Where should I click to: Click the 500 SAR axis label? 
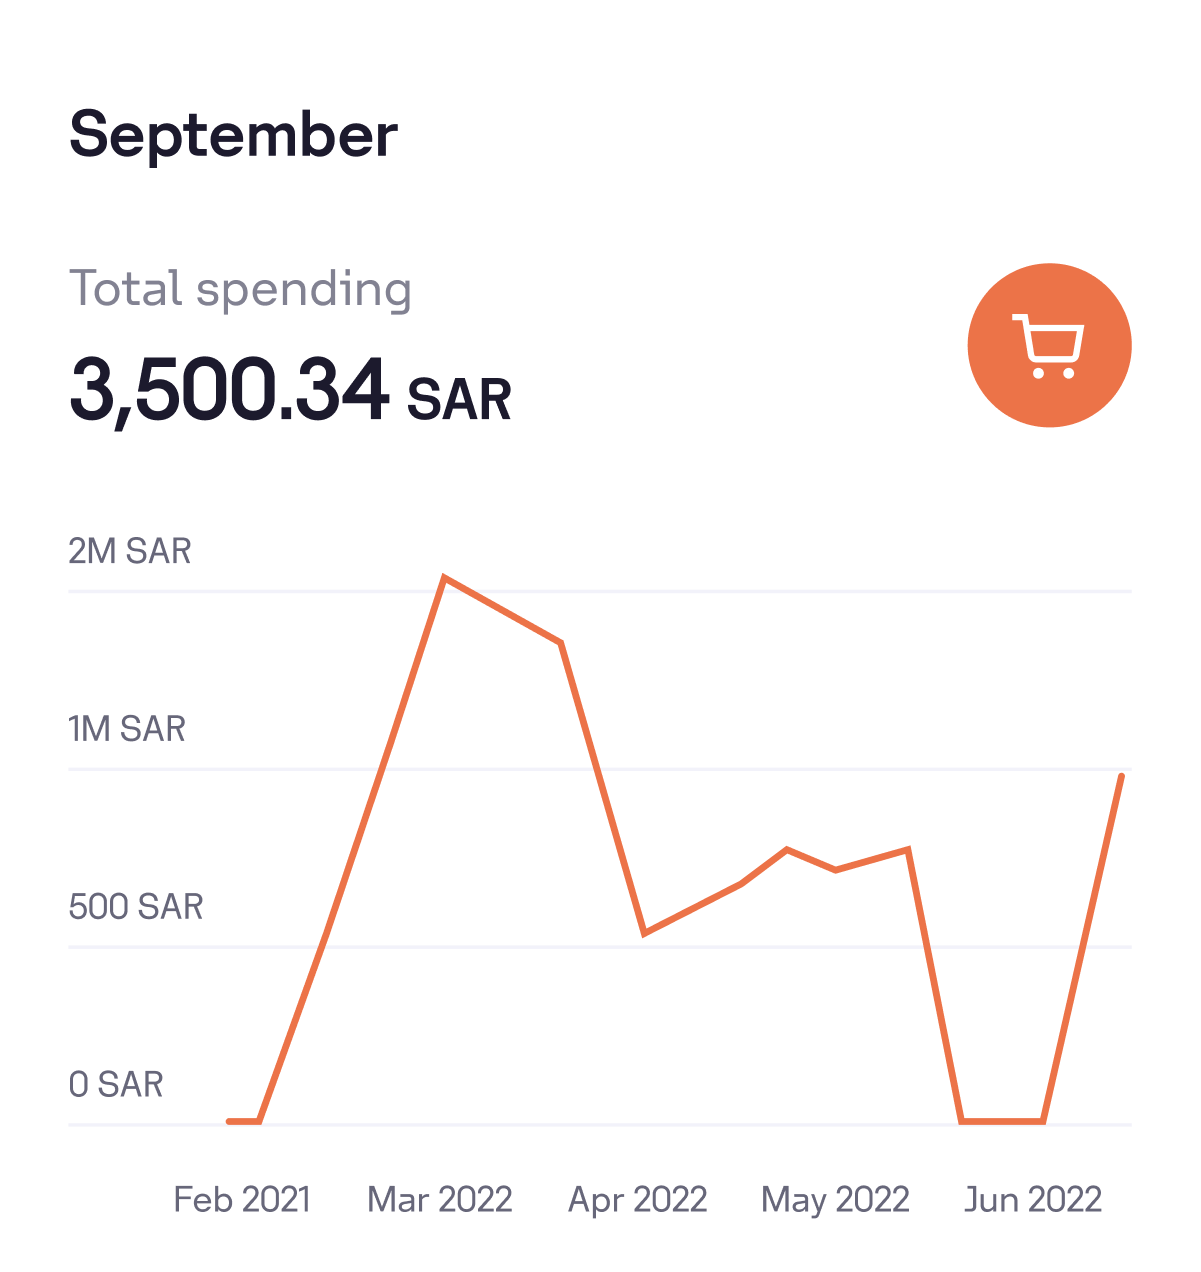click(136, 907)
